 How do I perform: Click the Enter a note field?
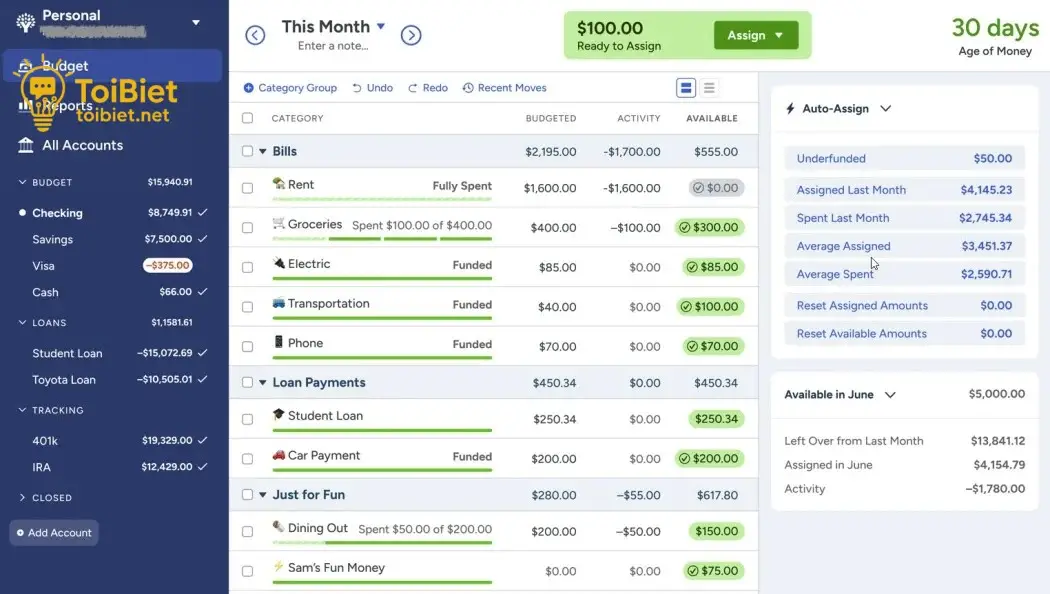coord(333,46)
